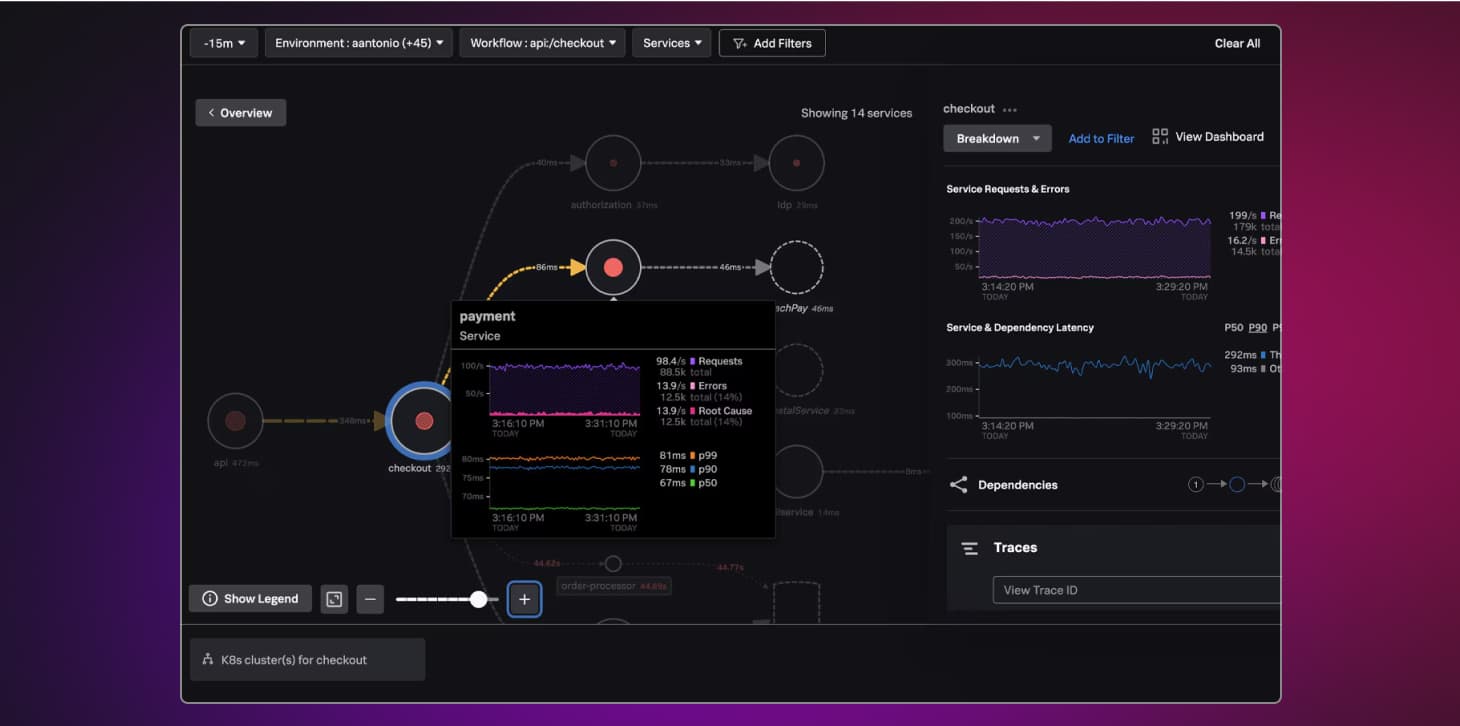Image resolution: width=1460 pixels, height=726 pixels.
Task: Click the Traces list icon
Action: coord(969,547)
